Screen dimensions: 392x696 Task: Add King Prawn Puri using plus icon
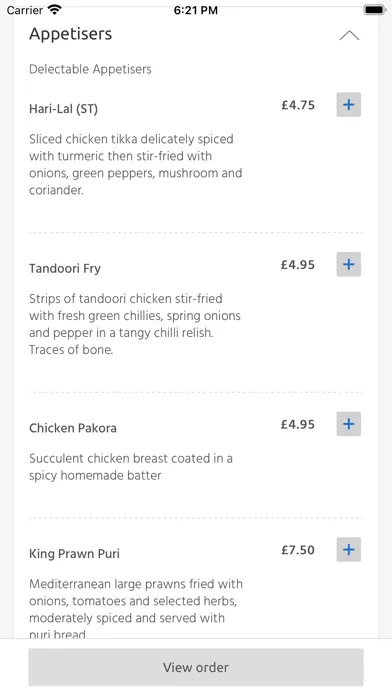coord(348,550)
